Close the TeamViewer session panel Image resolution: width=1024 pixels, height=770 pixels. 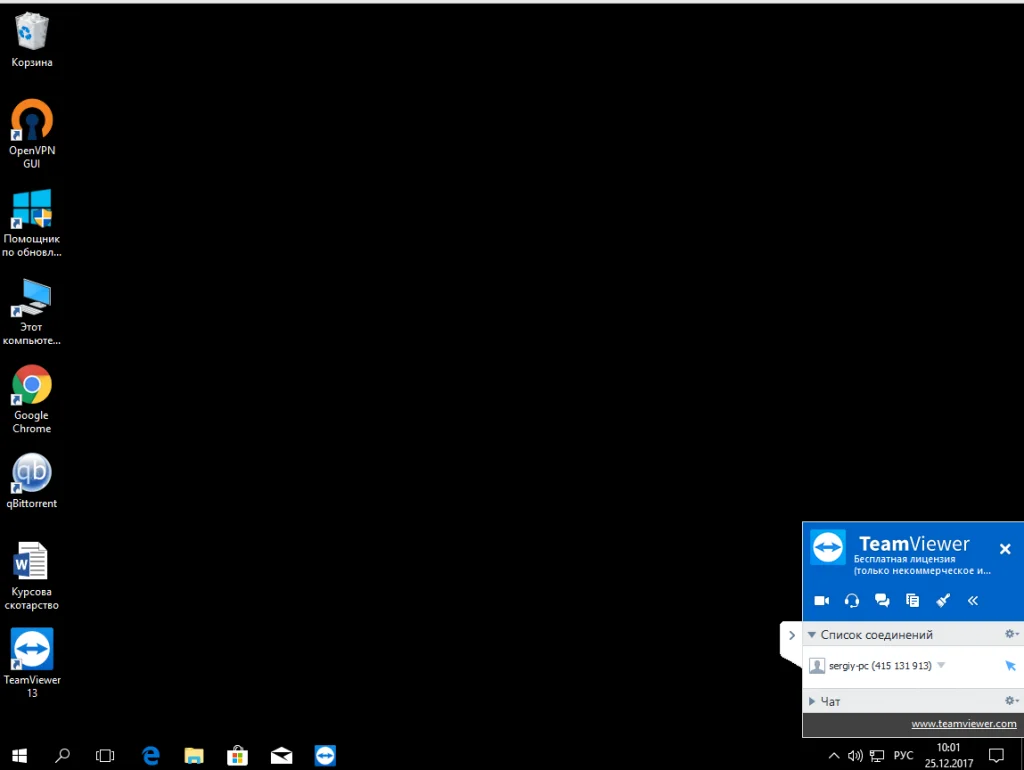[x=1005, y=549]
